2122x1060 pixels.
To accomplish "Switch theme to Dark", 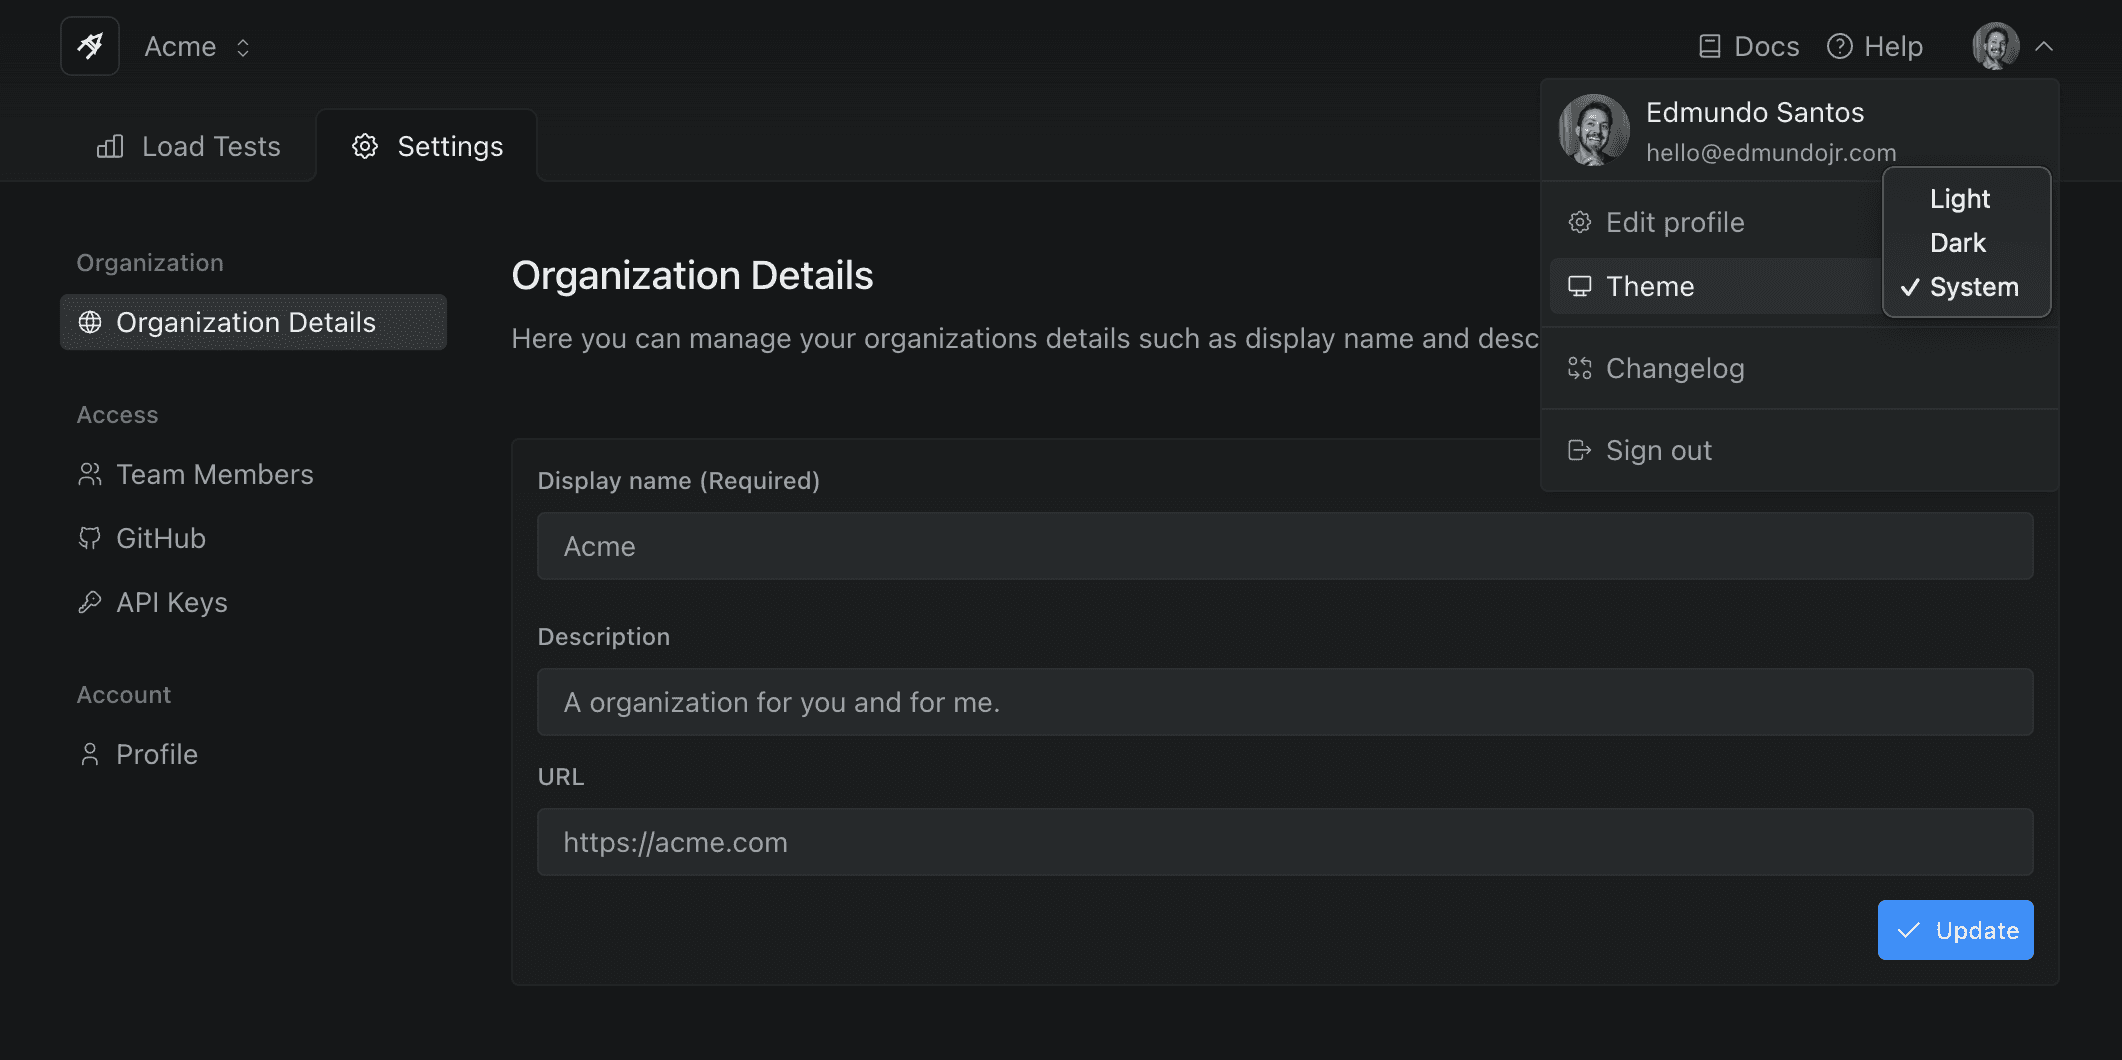I will pos(1958,242).
